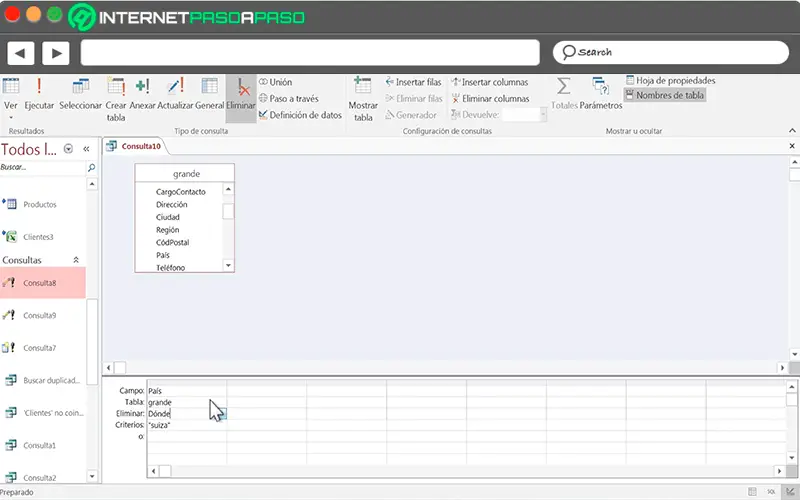Select the País field in grande table
800x500 pixels.
coord(163,255)
